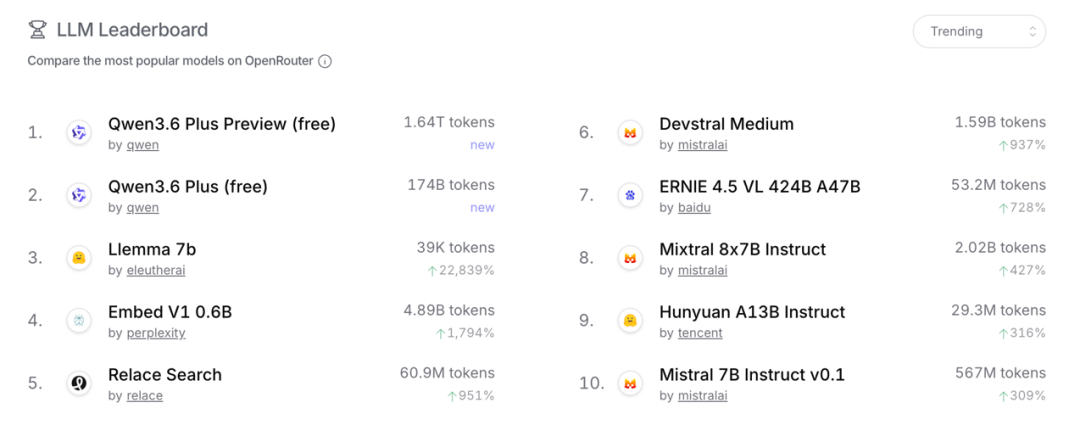Image resolution: width=1080 pixels, height=425 pixels.
Task: Click the LLM Leaderboard trophy icon
Action: [37, 31]
